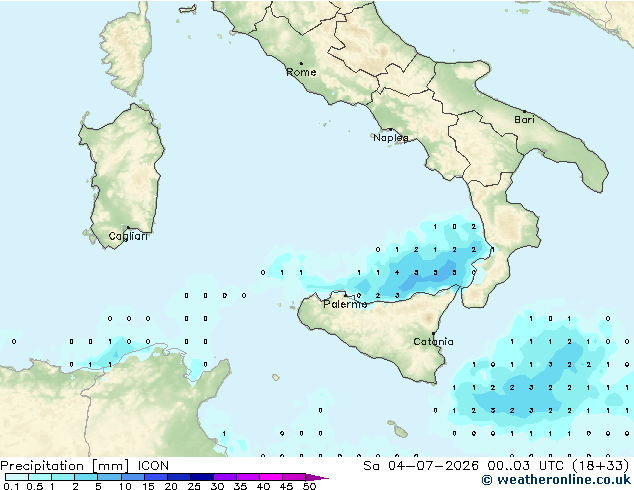634x490 pixels.
Task: Click the legend label '35'
Action: [x=240, y=486]
